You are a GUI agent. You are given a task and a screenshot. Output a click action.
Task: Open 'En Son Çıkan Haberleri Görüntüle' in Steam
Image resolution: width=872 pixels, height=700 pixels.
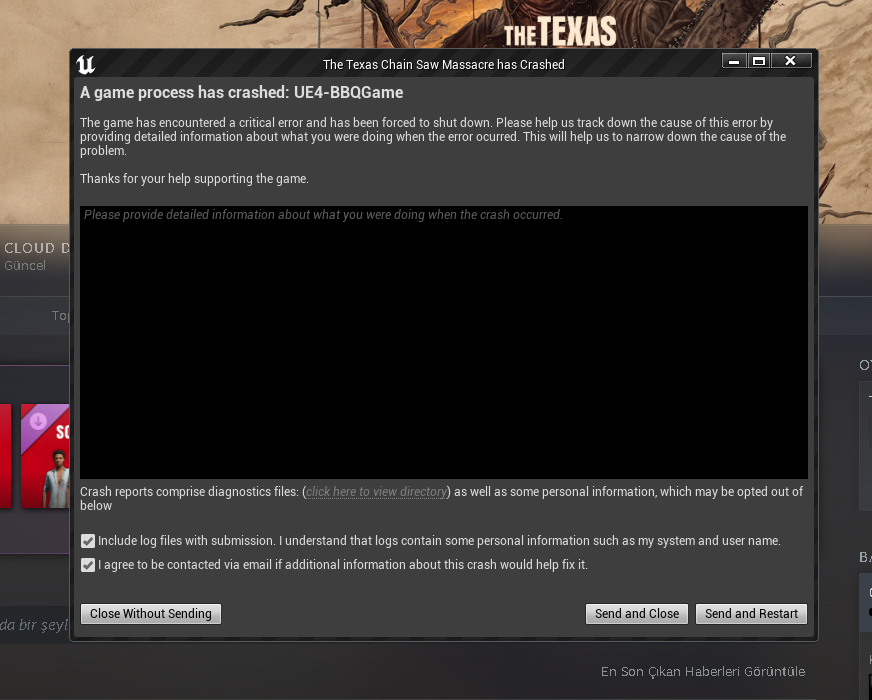[x=703, y=672]
